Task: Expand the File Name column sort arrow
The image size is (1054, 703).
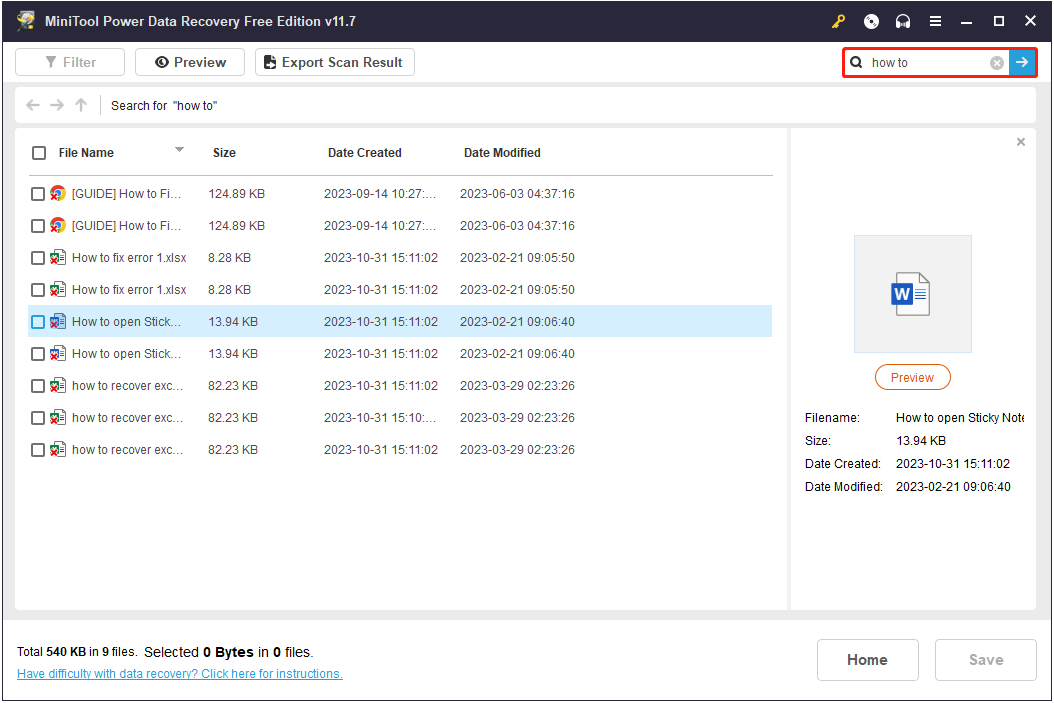Action: pyautogui.click(x=179, y=150)
